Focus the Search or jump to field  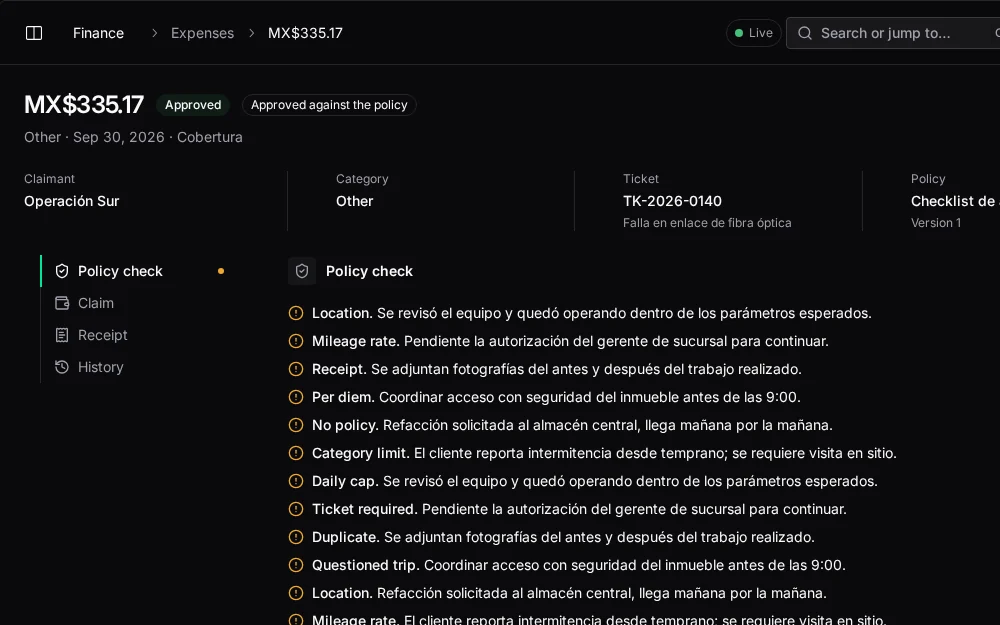tap(893, 33)
